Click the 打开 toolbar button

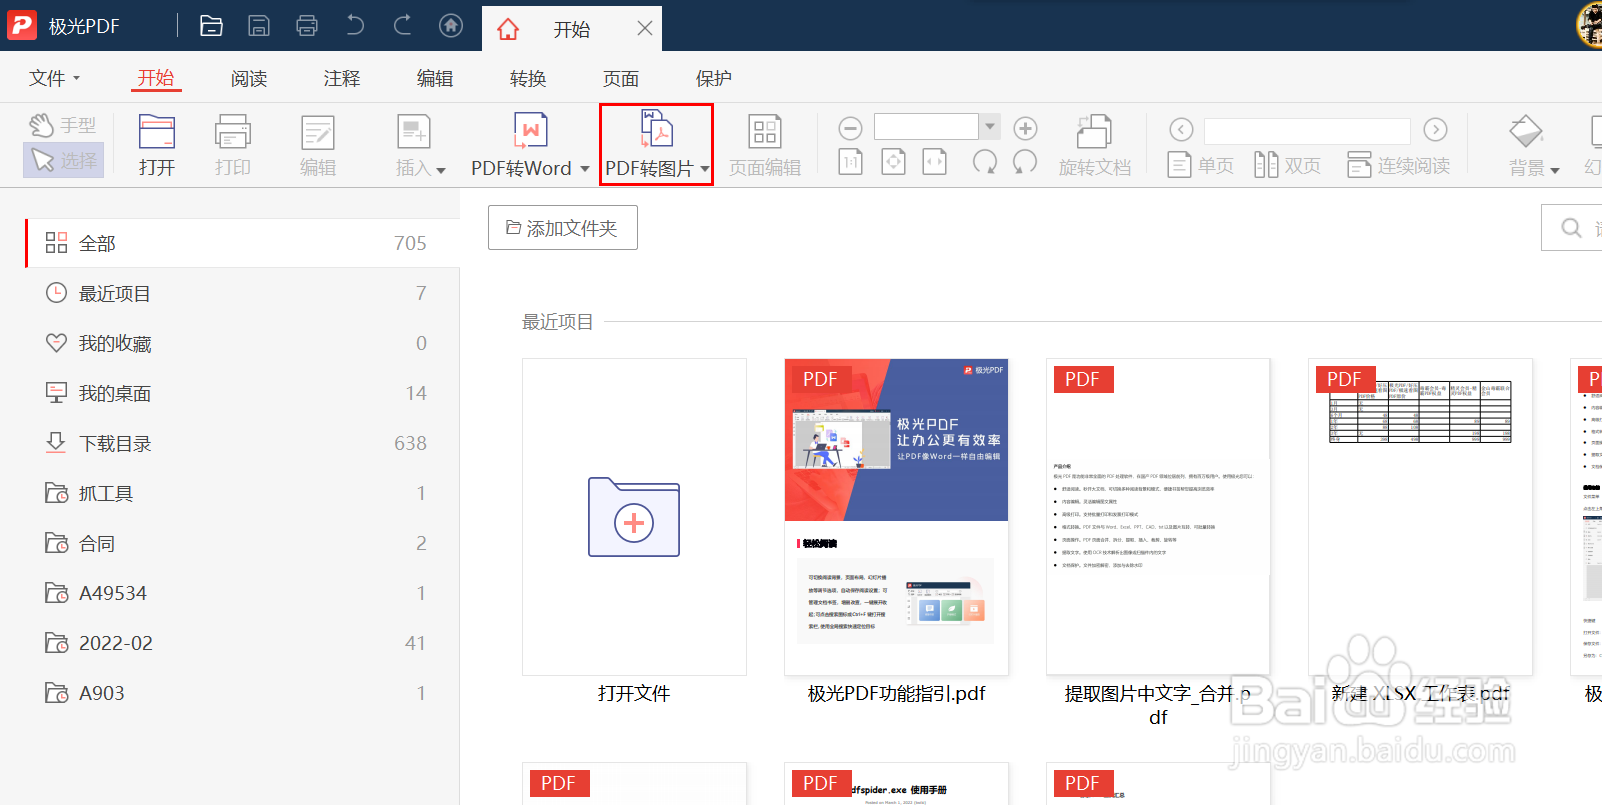(x=157, y=146)
